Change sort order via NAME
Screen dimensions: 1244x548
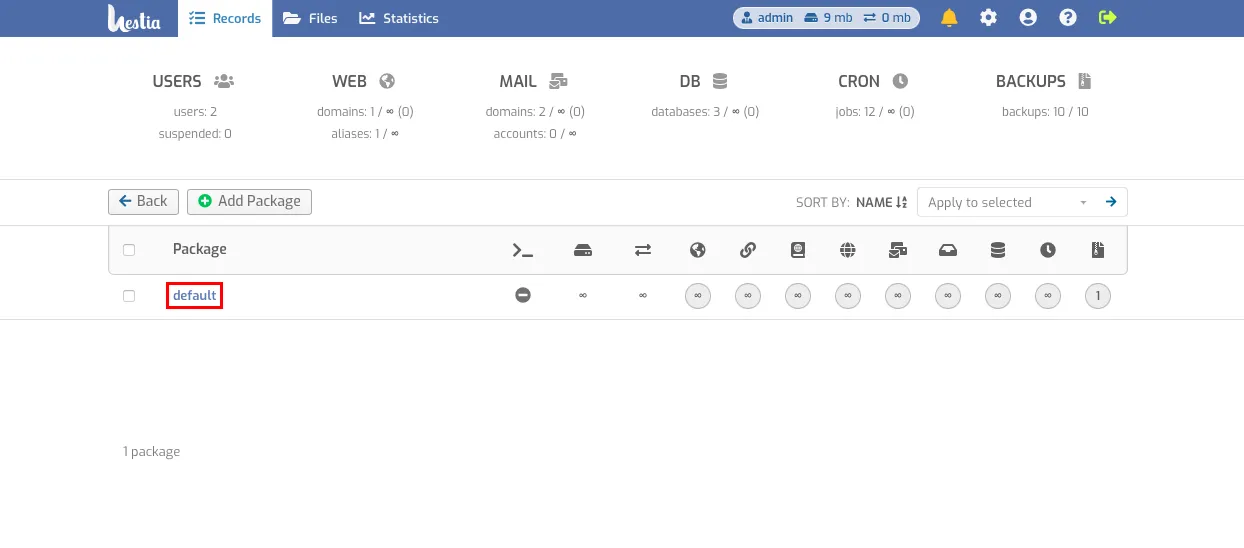881,202
